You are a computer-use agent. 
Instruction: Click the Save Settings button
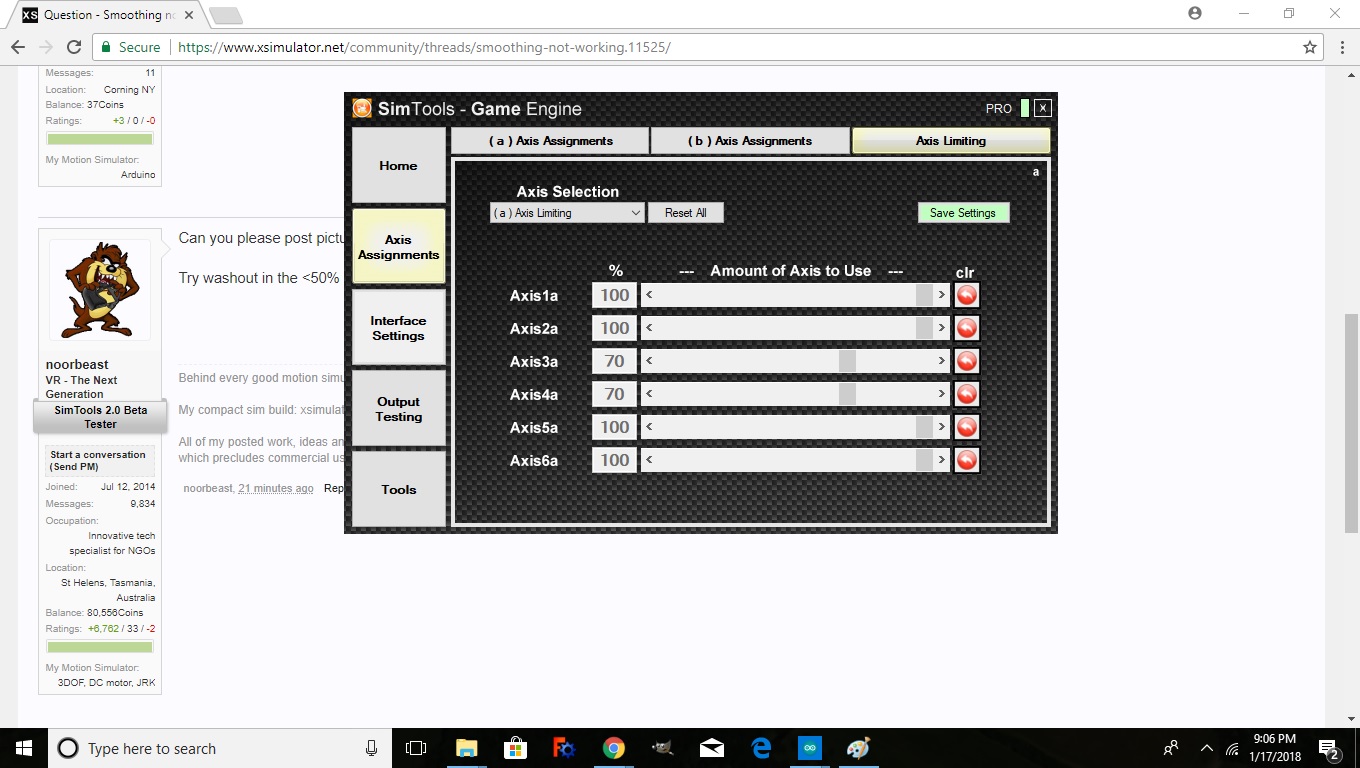point(963,213)
